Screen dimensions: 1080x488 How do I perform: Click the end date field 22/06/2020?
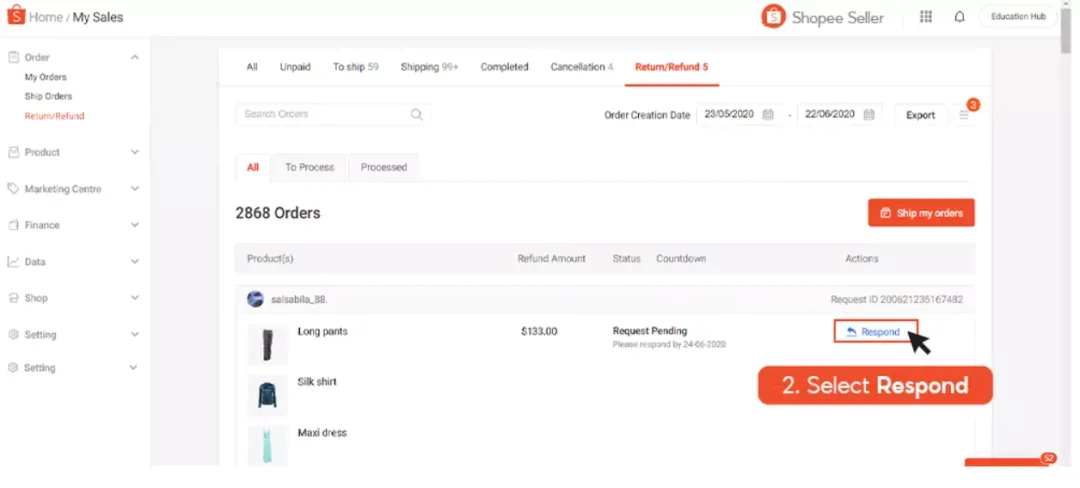click(x=839, y=115)
